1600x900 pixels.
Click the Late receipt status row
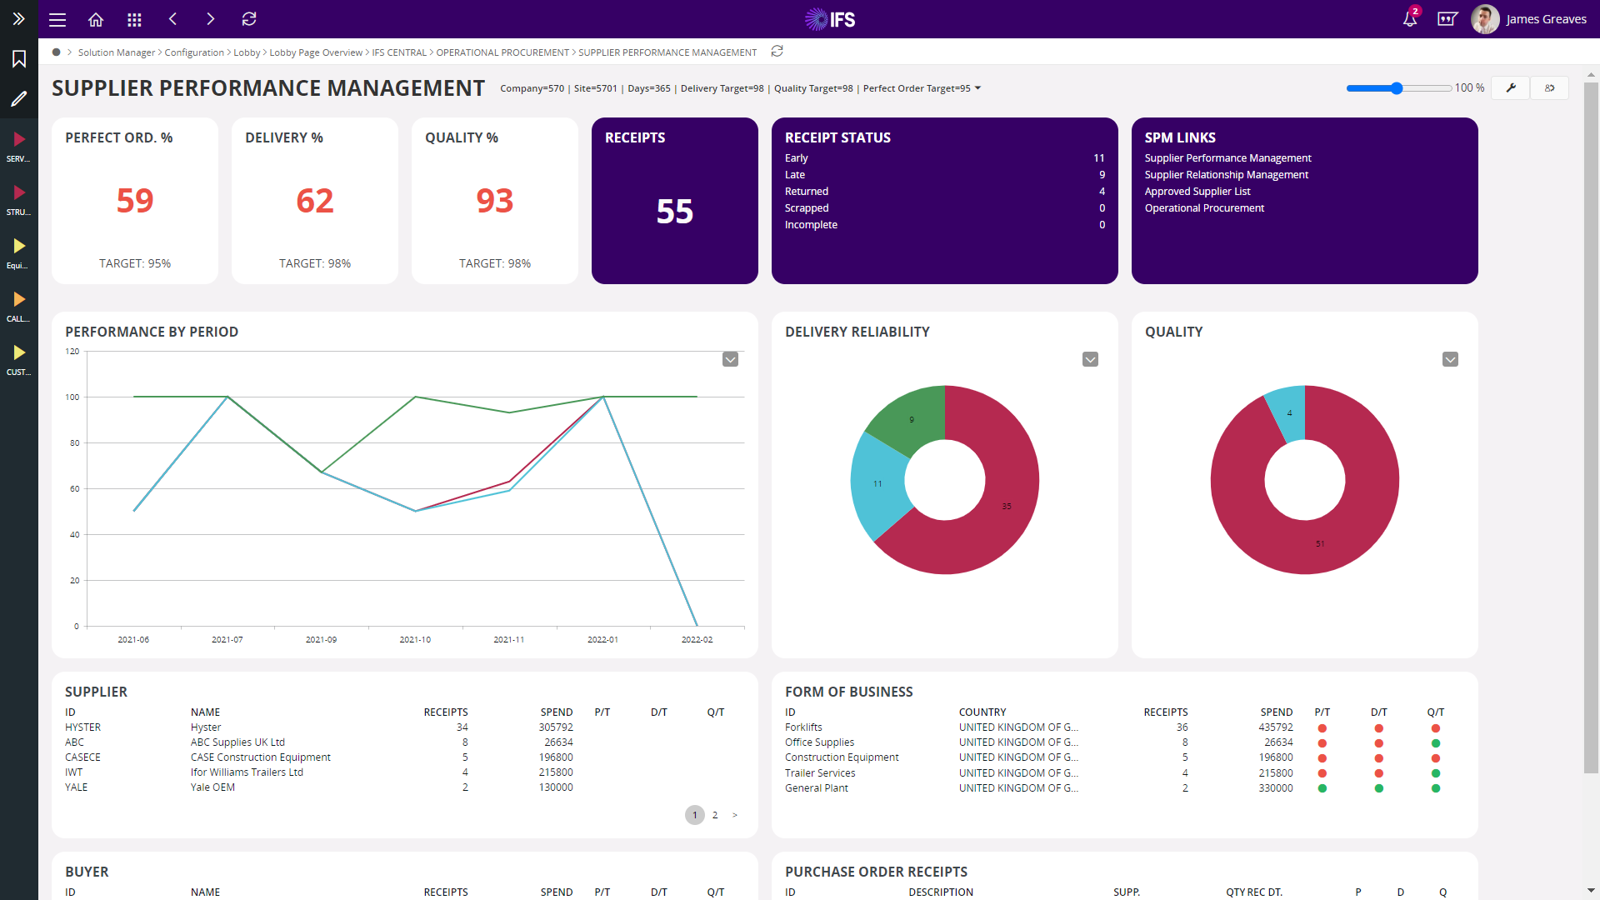(945, 175)
